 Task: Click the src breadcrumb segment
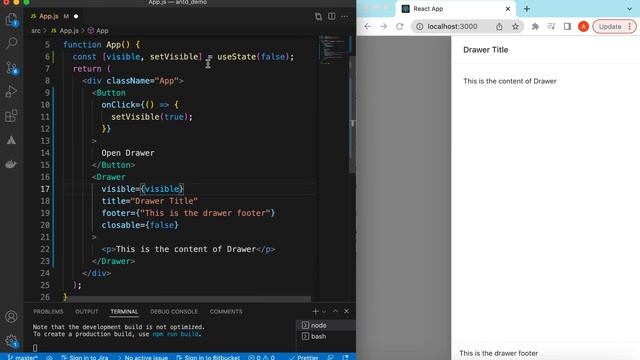click(36, 31)
